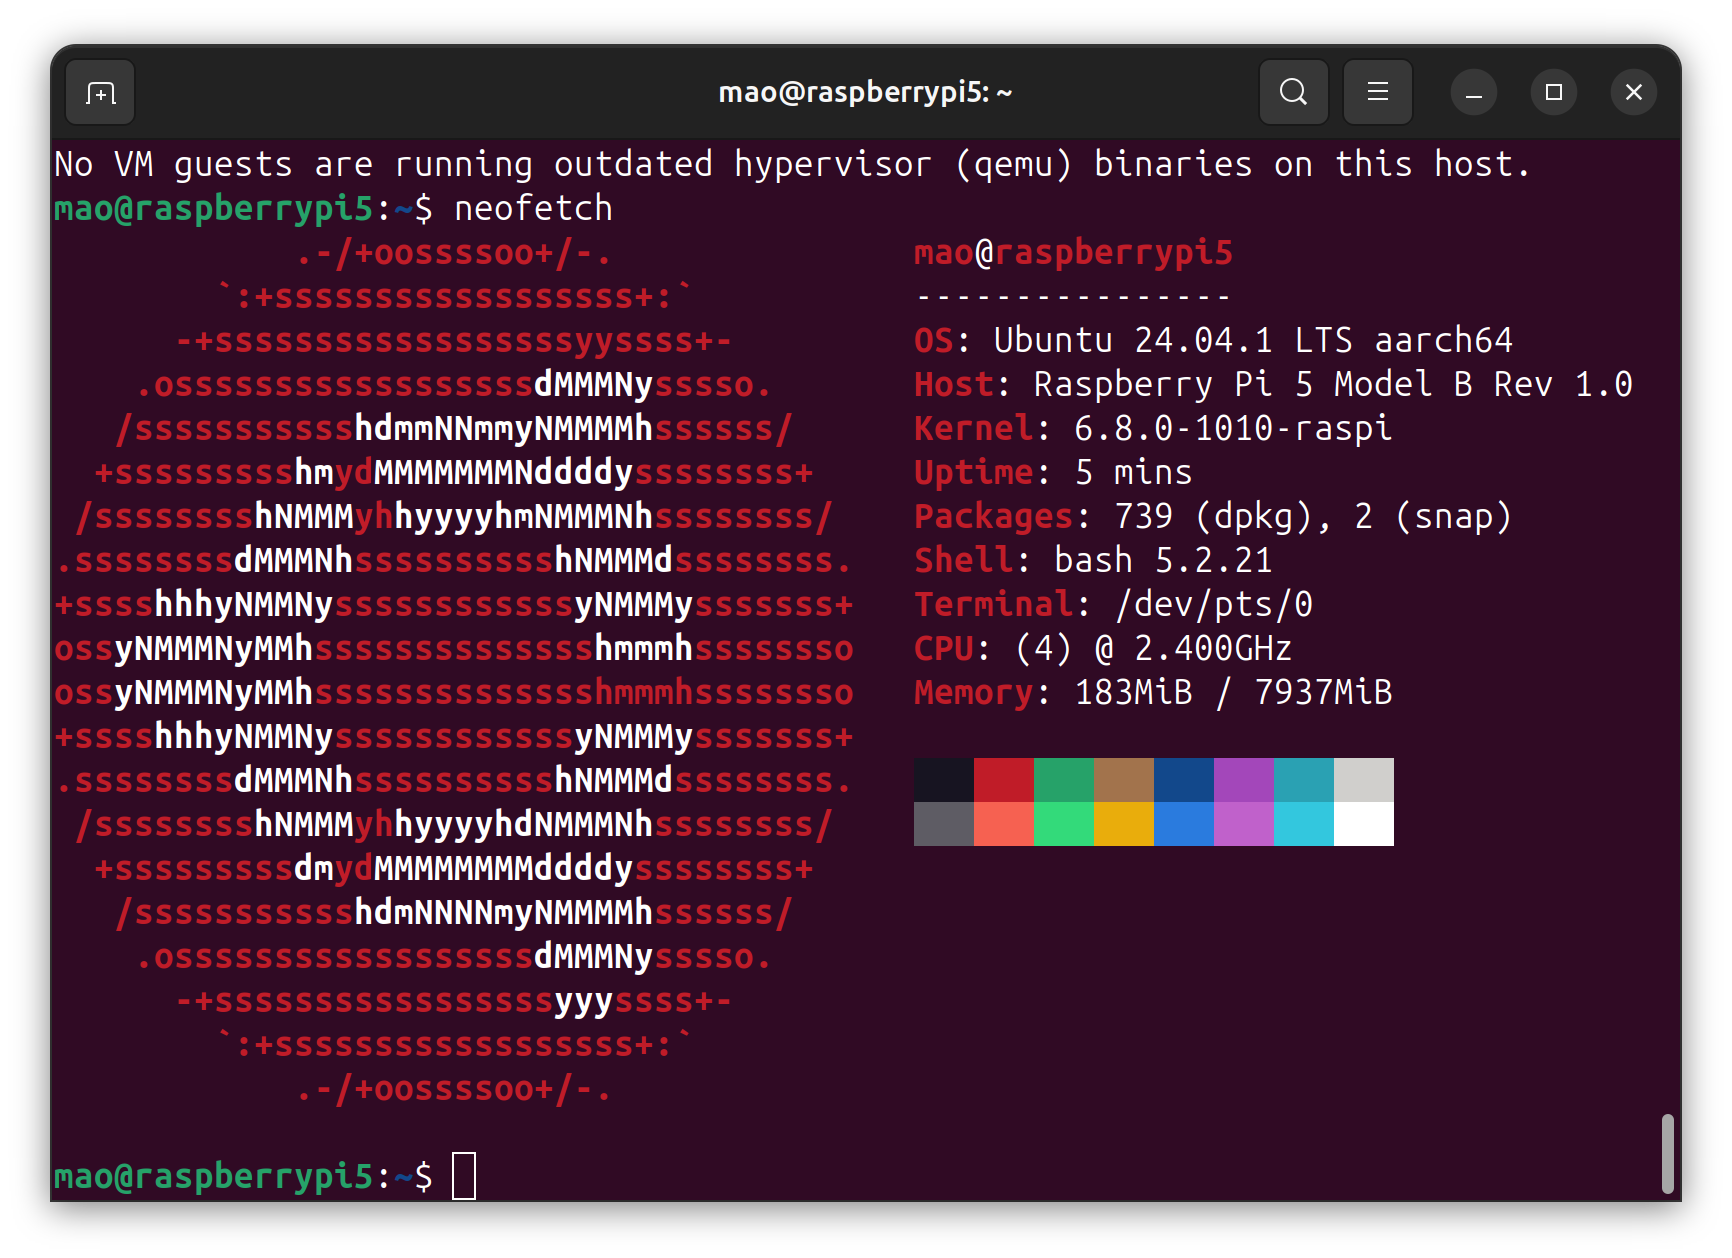
Task: Click the brown swatch in neofetch palette
Action: 1123,780
